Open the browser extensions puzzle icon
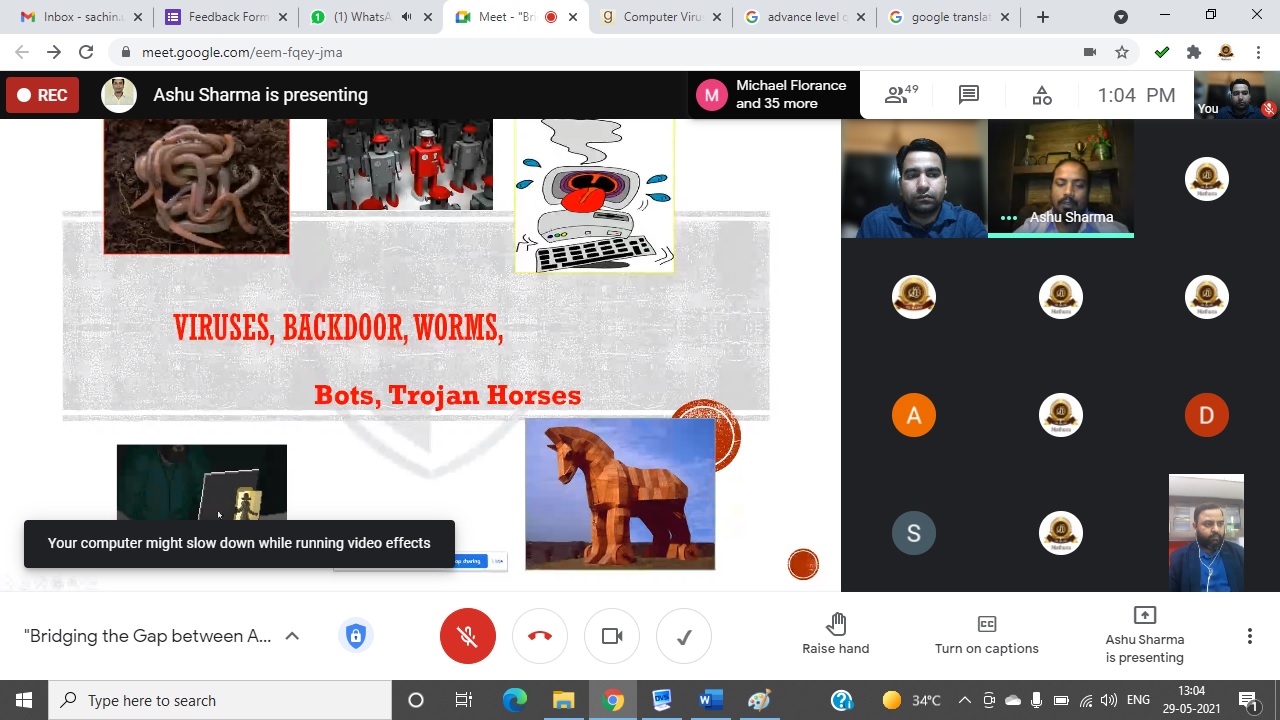The height and width of the screenshot is (720, 1280). (1193, 52)
